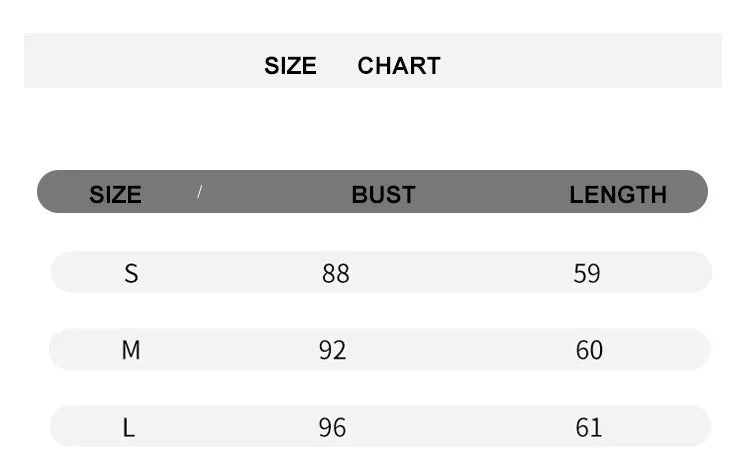The image size is (750, 455).
Task: Click length value 60 in the M row
Action: pos(589,350)
